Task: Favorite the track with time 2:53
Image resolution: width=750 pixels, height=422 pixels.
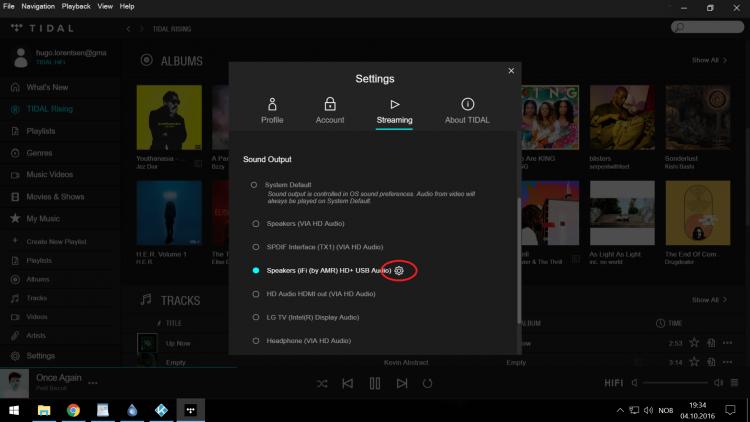Action: pos(694,343)
